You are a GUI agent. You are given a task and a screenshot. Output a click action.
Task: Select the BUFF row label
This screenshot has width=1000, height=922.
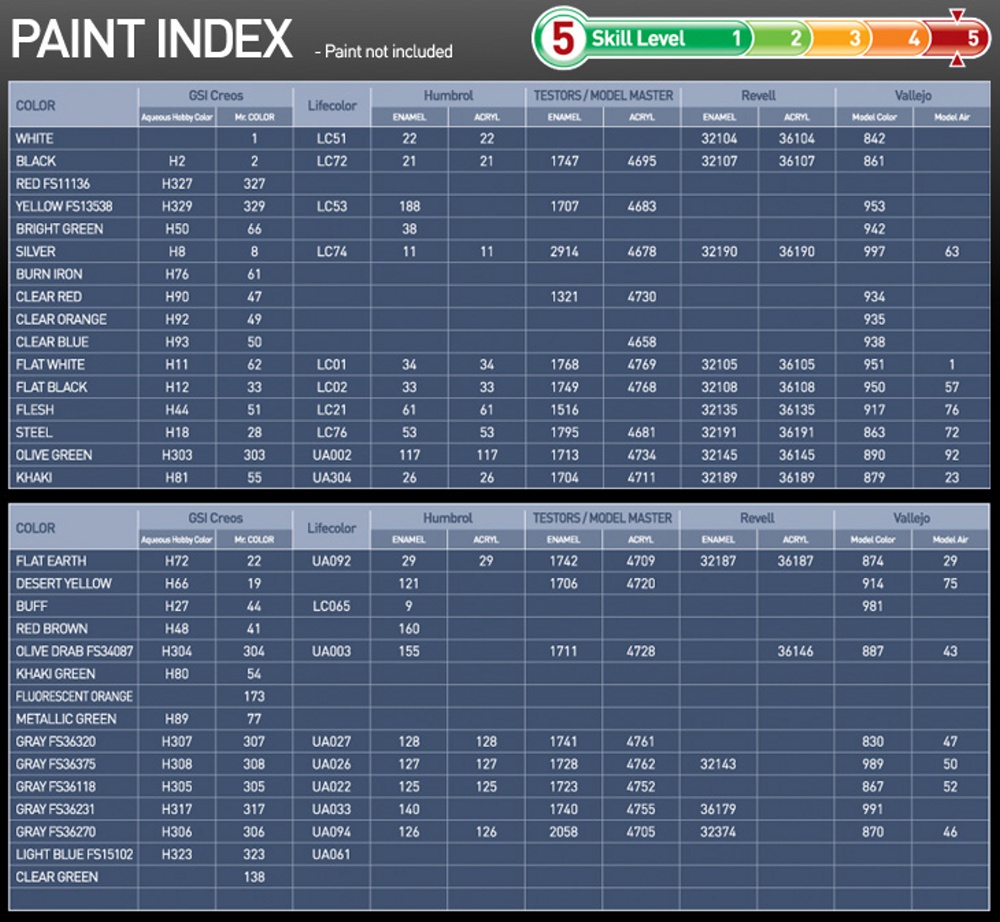[32, 606]
